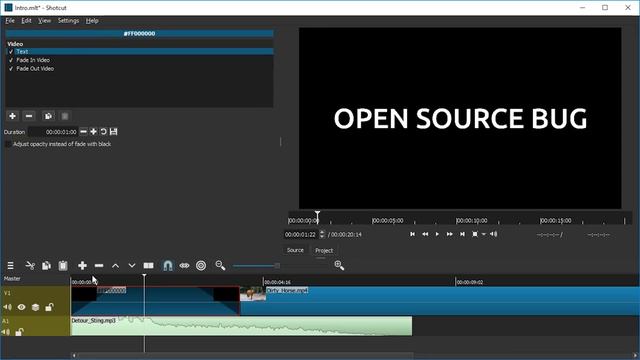Click timeline zoom in magnifier
Screen dimensions: 640x360
(339, 266)
